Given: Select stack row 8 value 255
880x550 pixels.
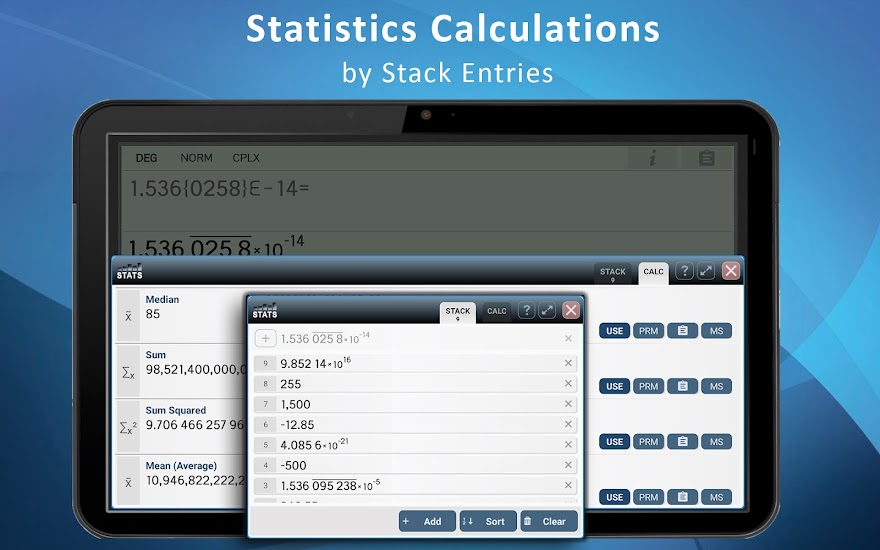Looking at the screenshot, I should (415, 384).
